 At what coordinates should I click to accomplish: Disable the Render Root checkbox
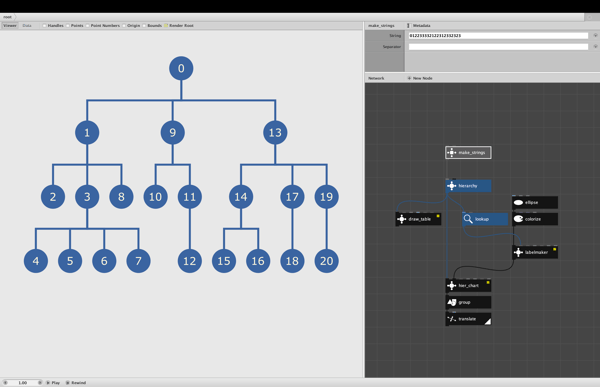point(166,26)
